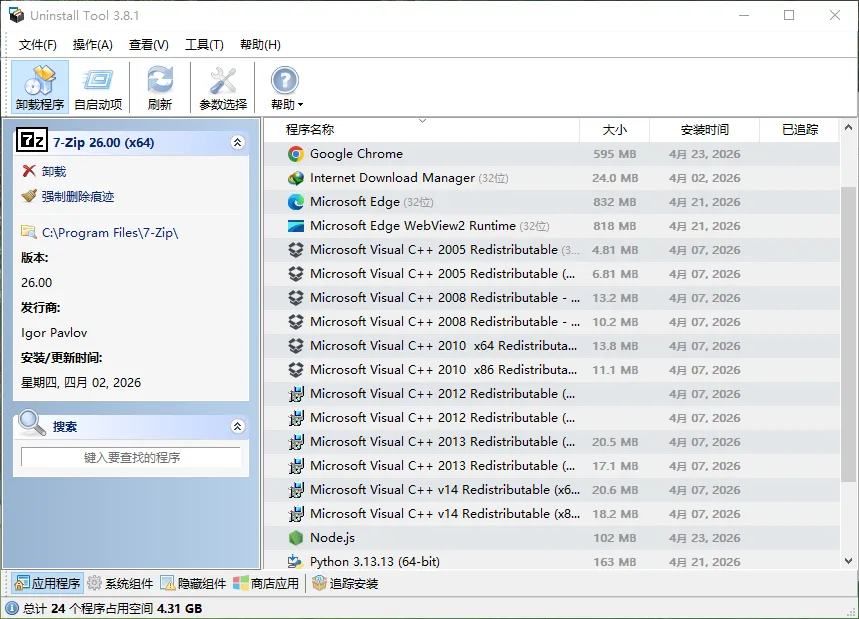Select the Node.js icon
This screenshot has width=859, height=619.
(296, 538)
